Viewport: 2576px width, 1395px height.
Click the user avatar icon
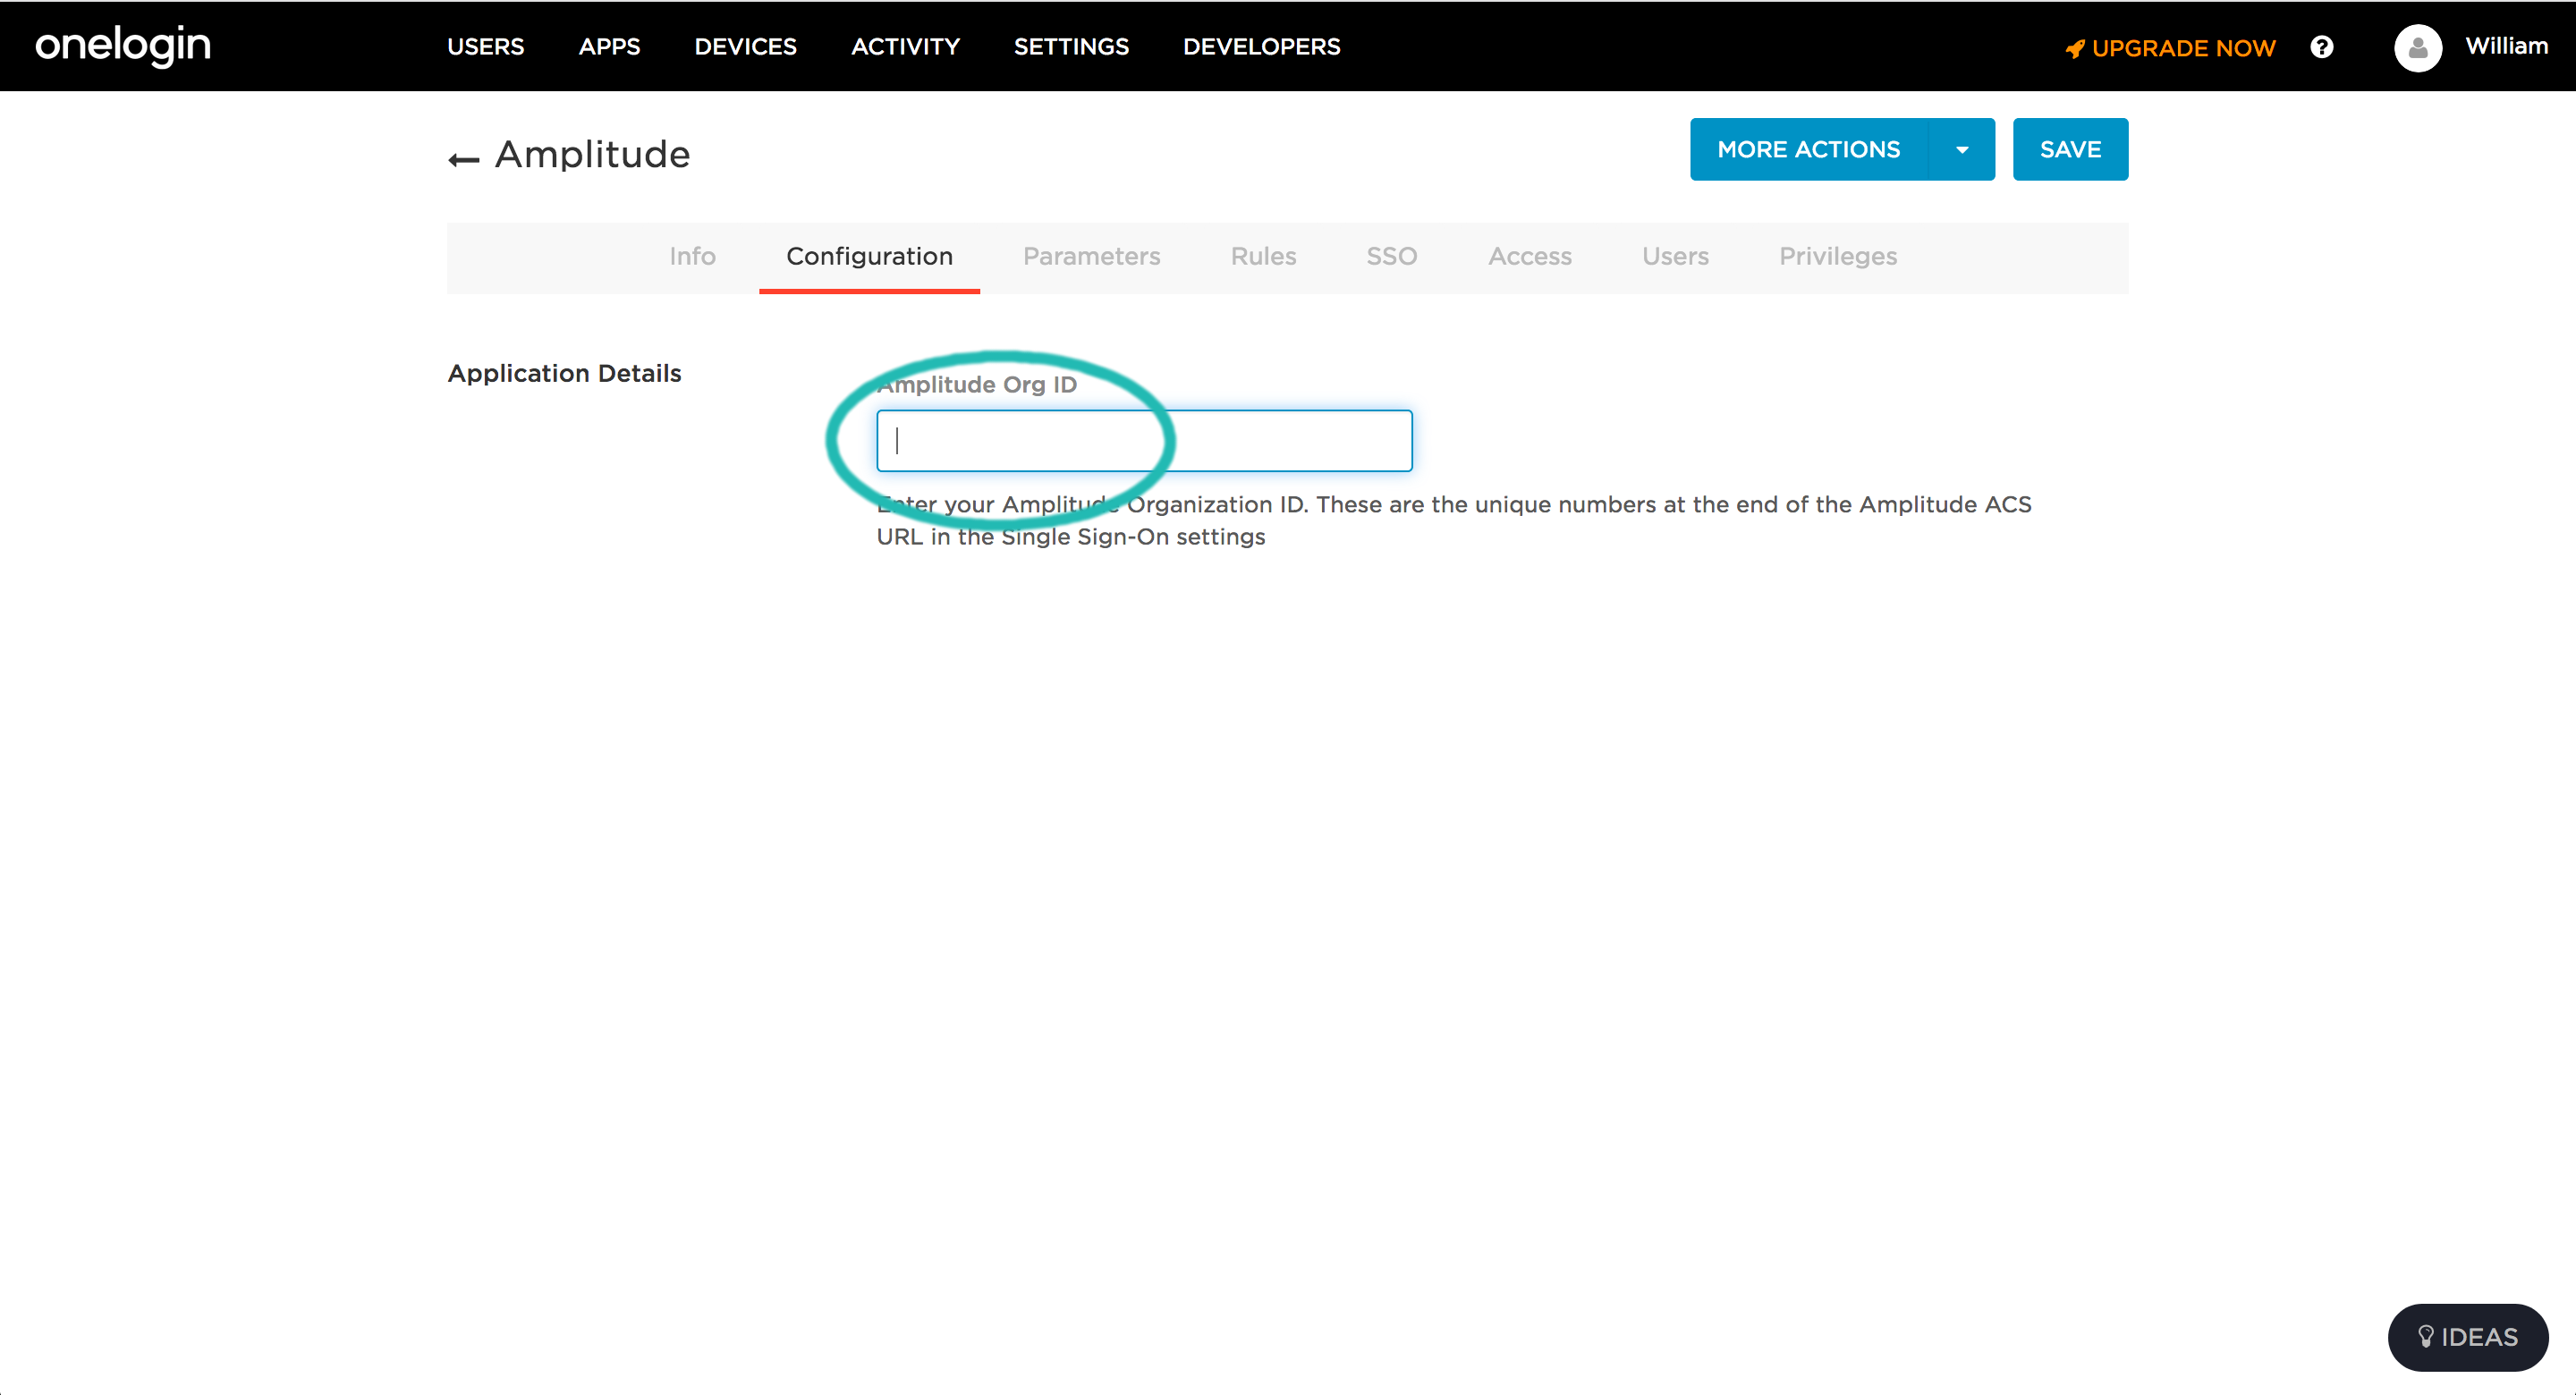(x=2417, y=47)
